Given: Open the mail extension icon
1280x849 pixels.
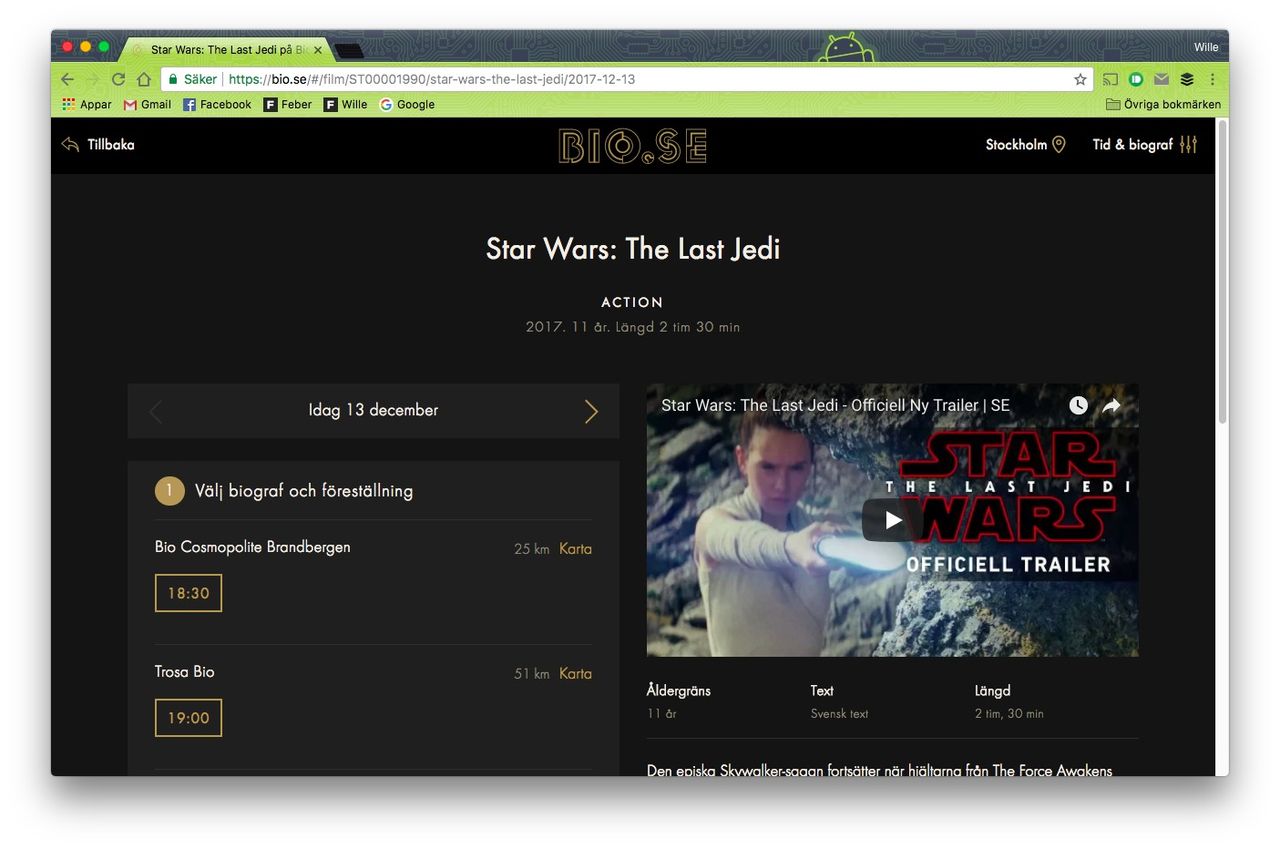Looking at the screenshot, I should coord(1161,79).
